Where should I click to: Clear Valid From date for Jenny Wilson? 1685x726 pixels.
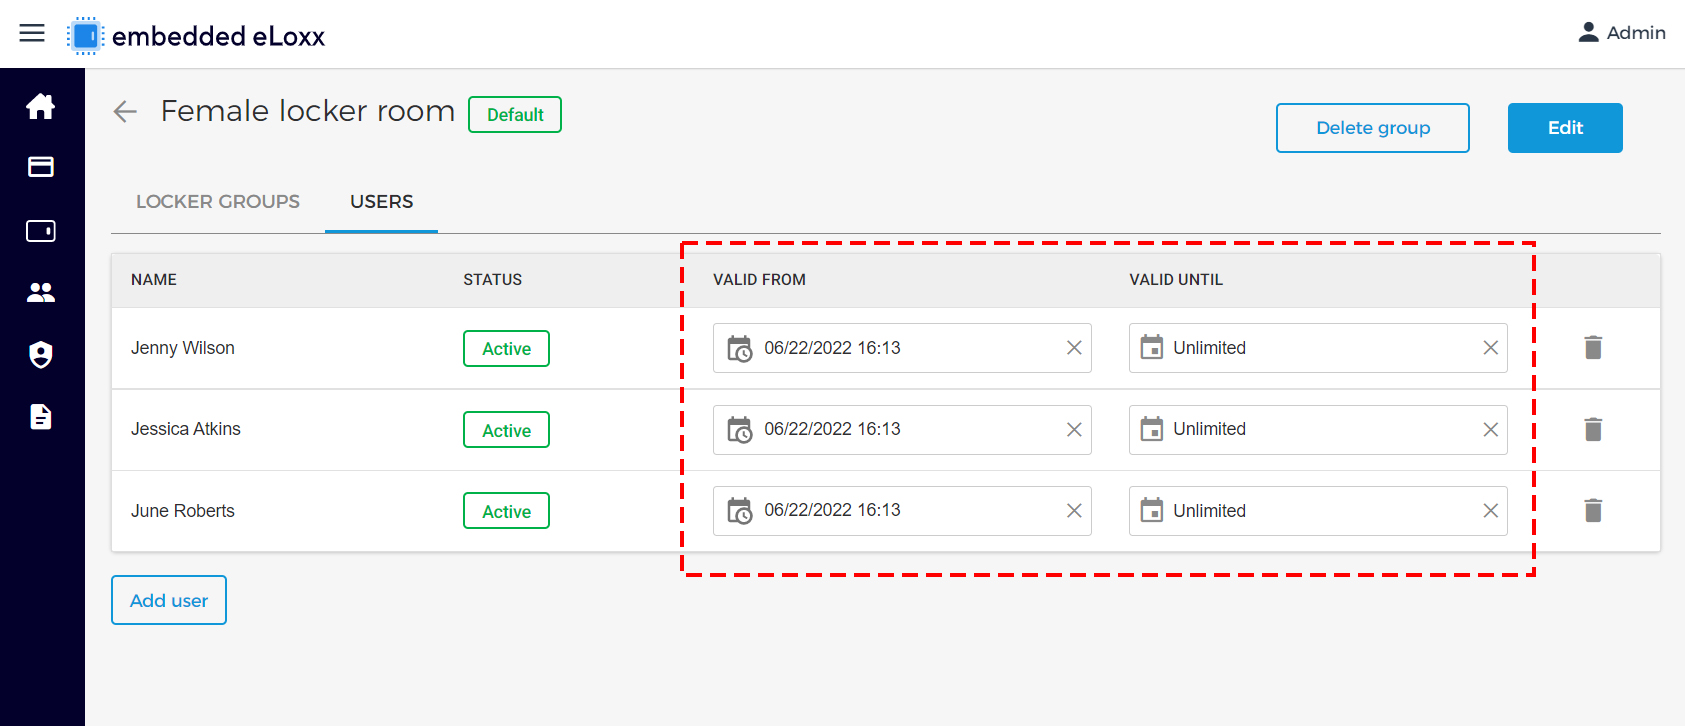coord(1074,347)
